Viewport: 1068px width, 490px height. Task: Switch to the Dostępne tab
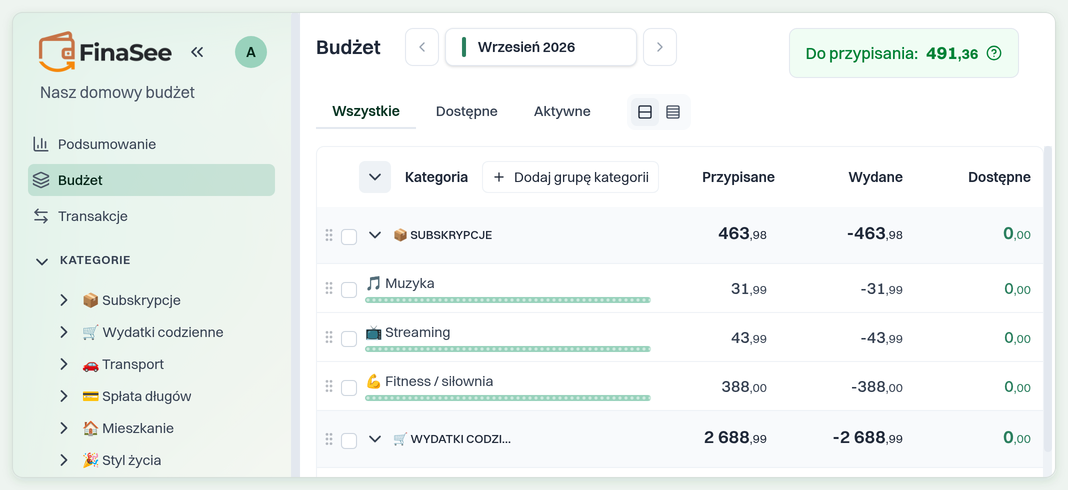pyautogui.click(x=467, y=111)
